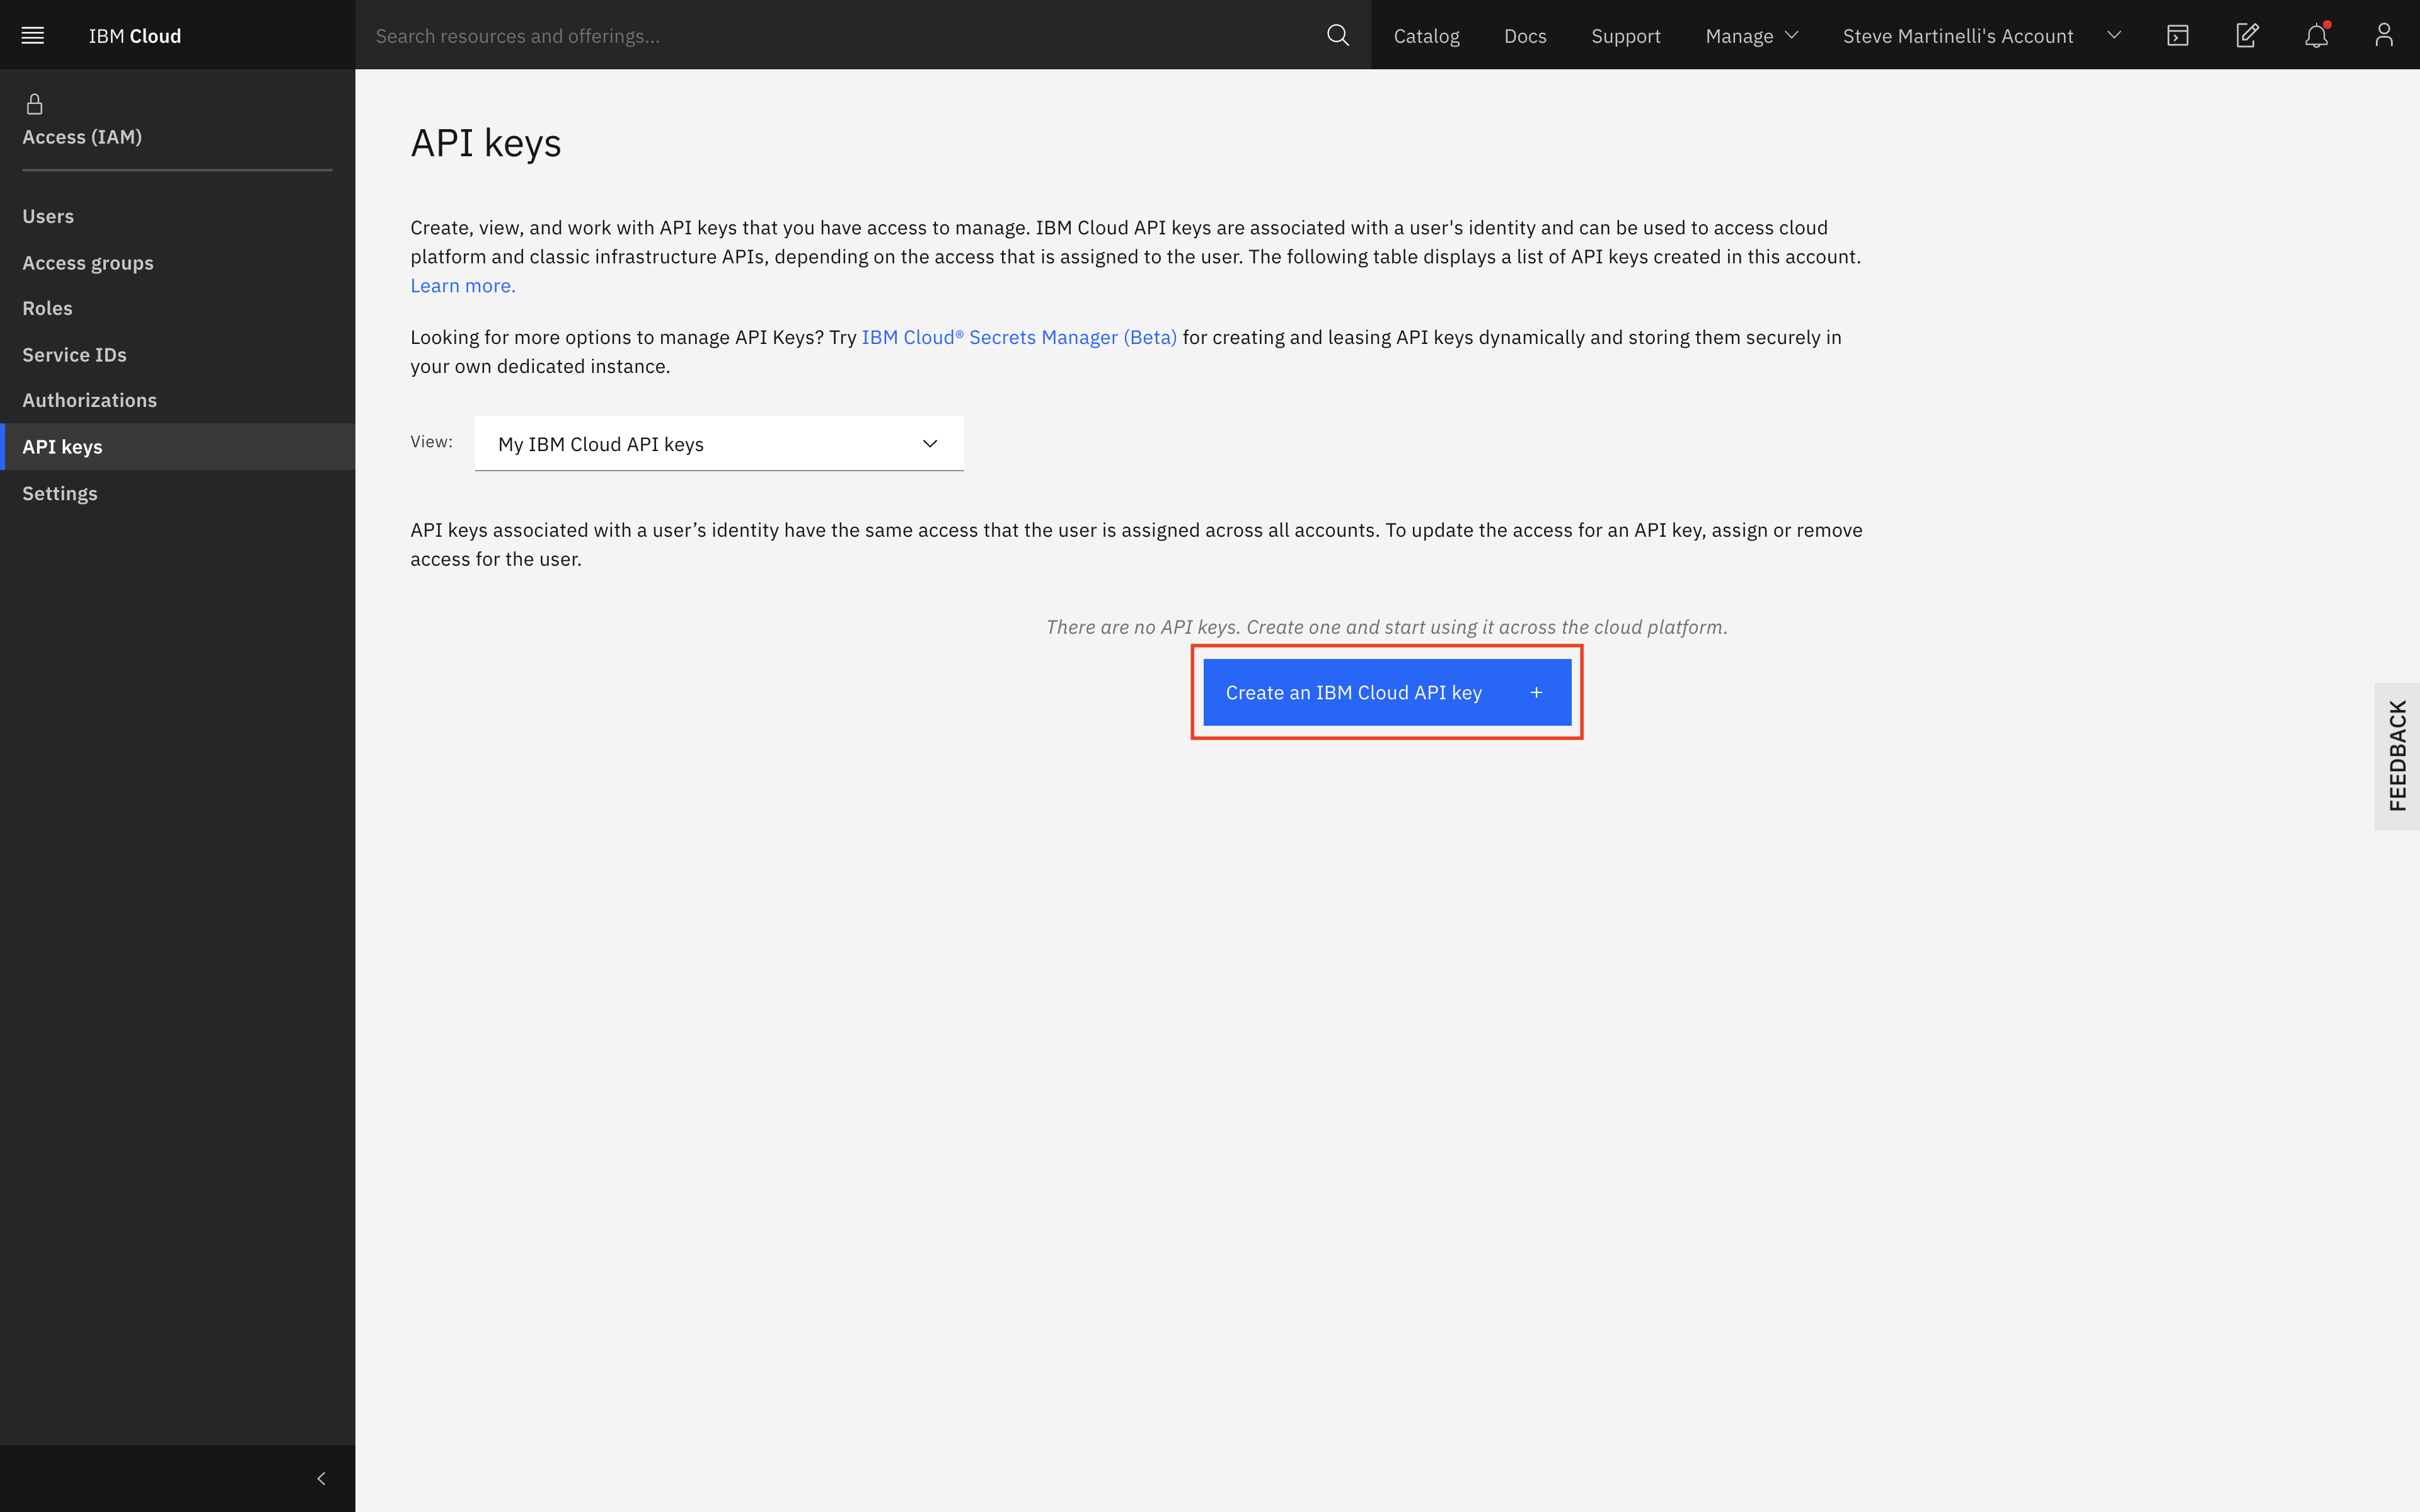
Task: Open the FEEDBACK side tab
Action: [2397, 755]
